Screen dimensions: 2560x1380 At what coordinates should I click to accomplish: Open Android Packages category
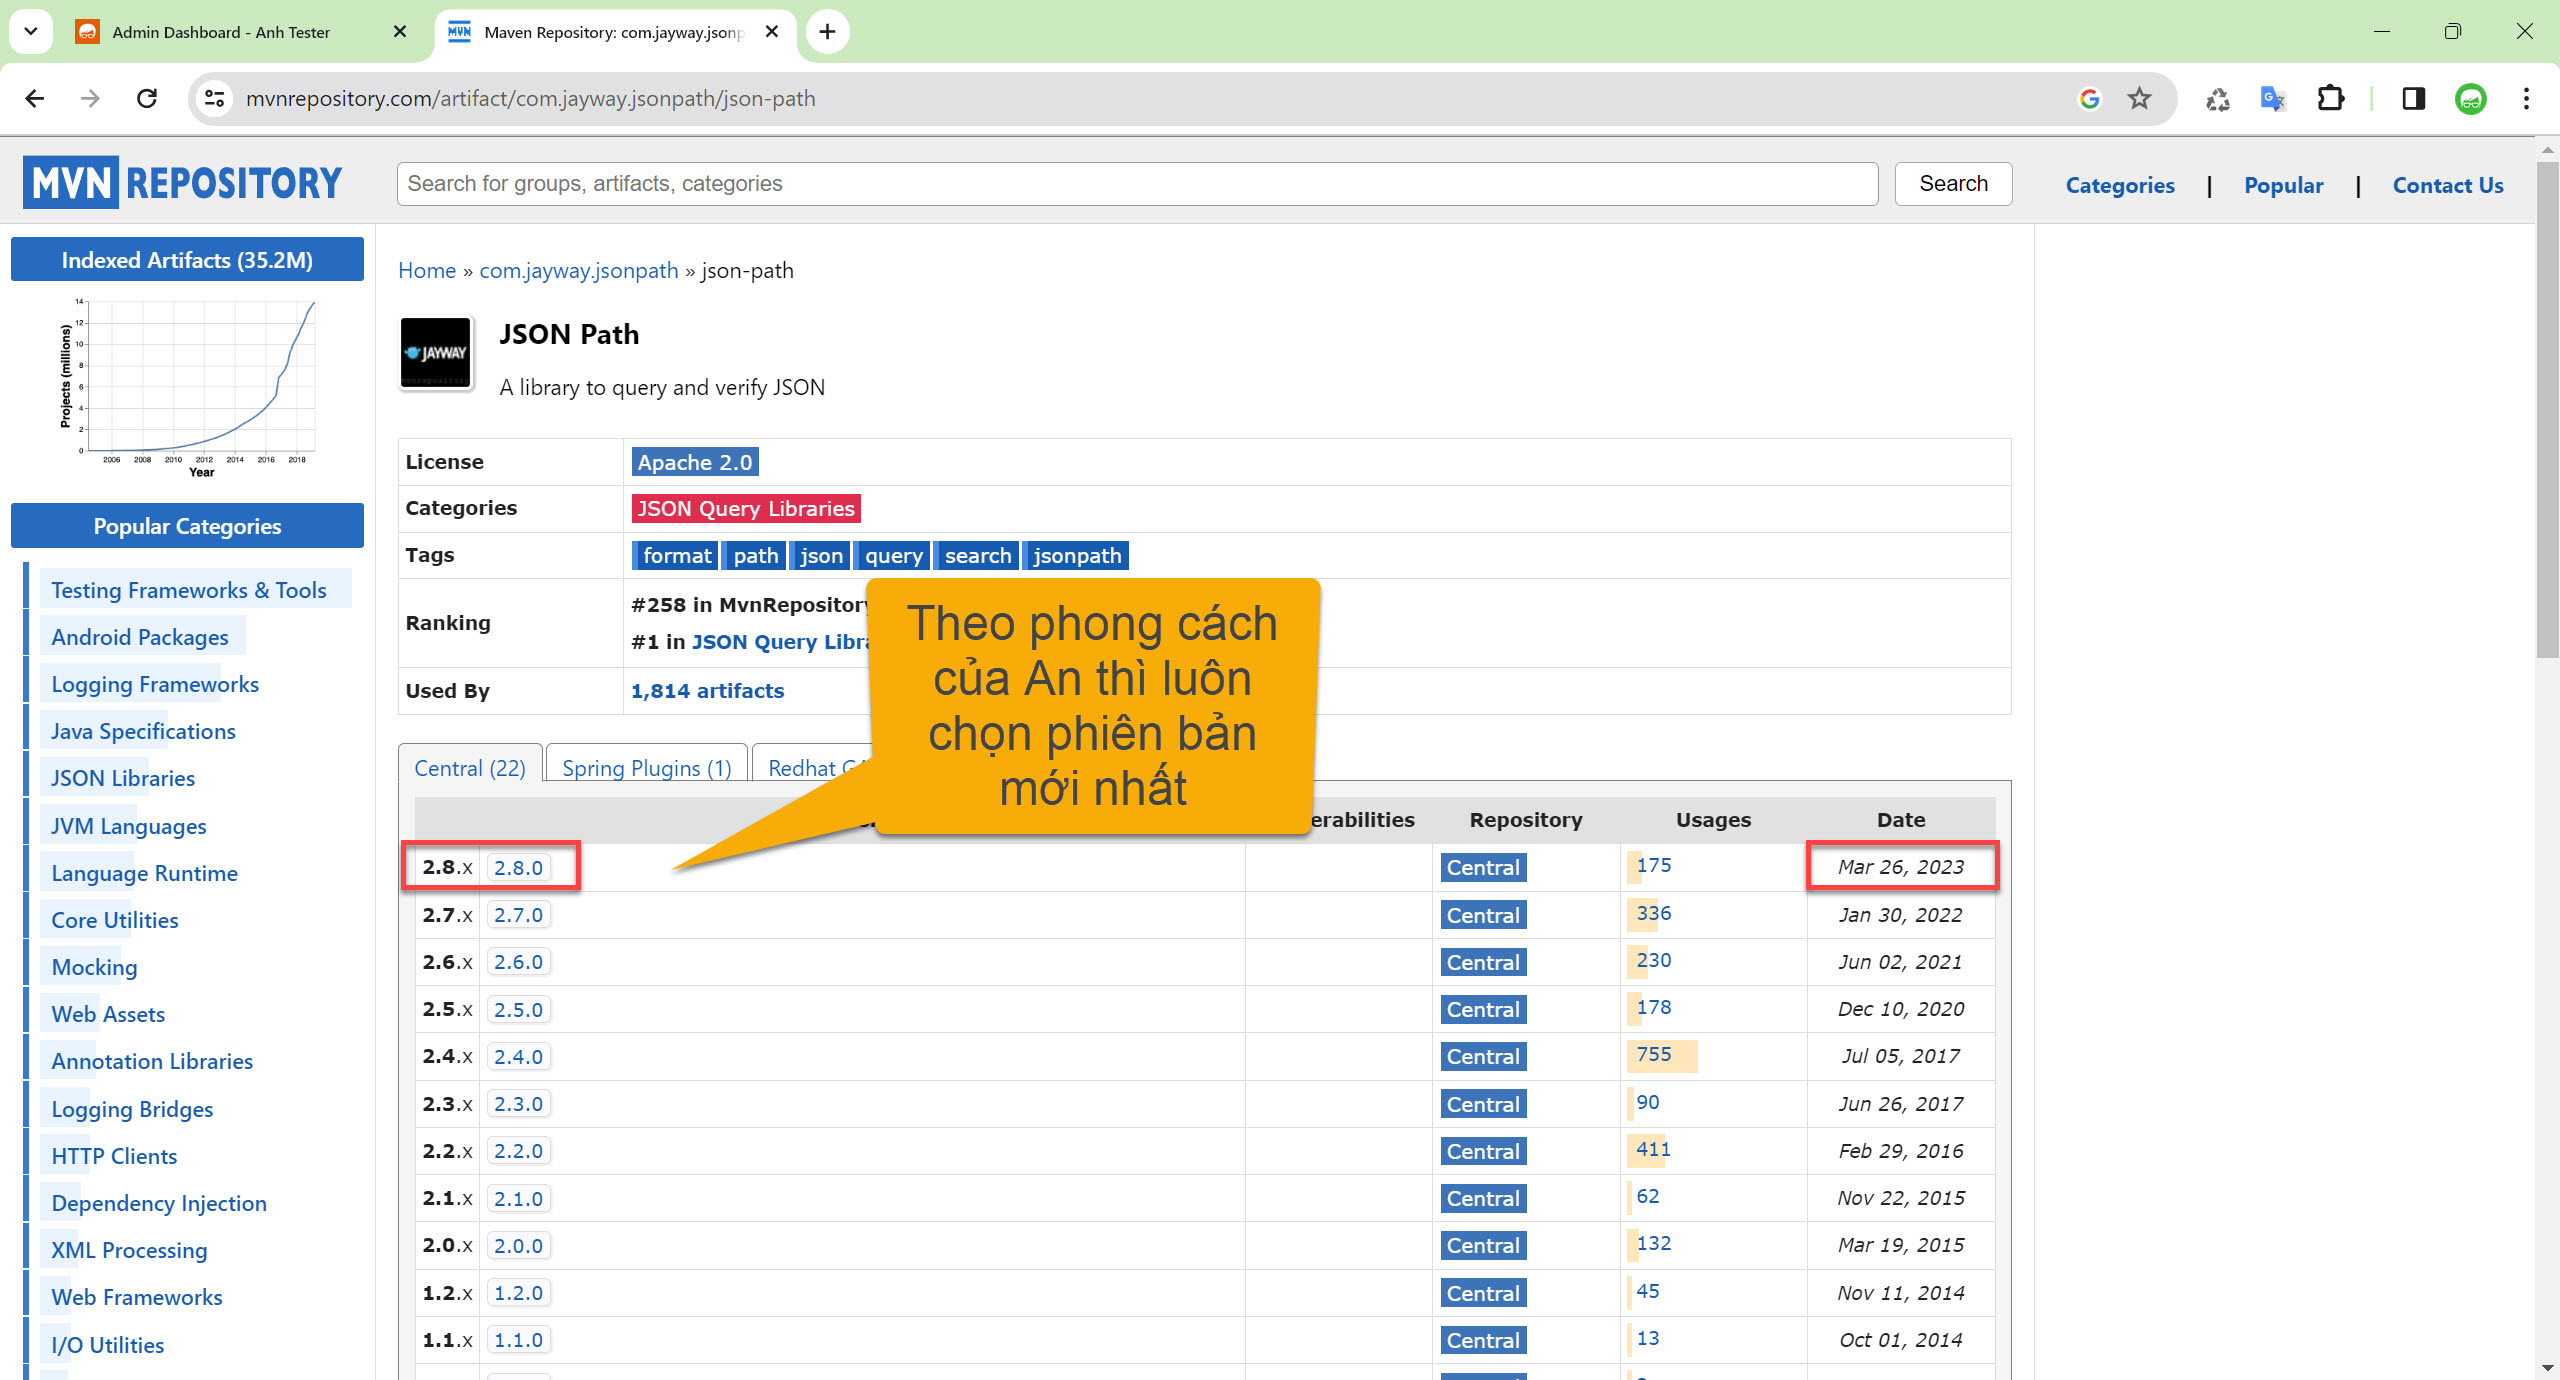coord(140,637)
